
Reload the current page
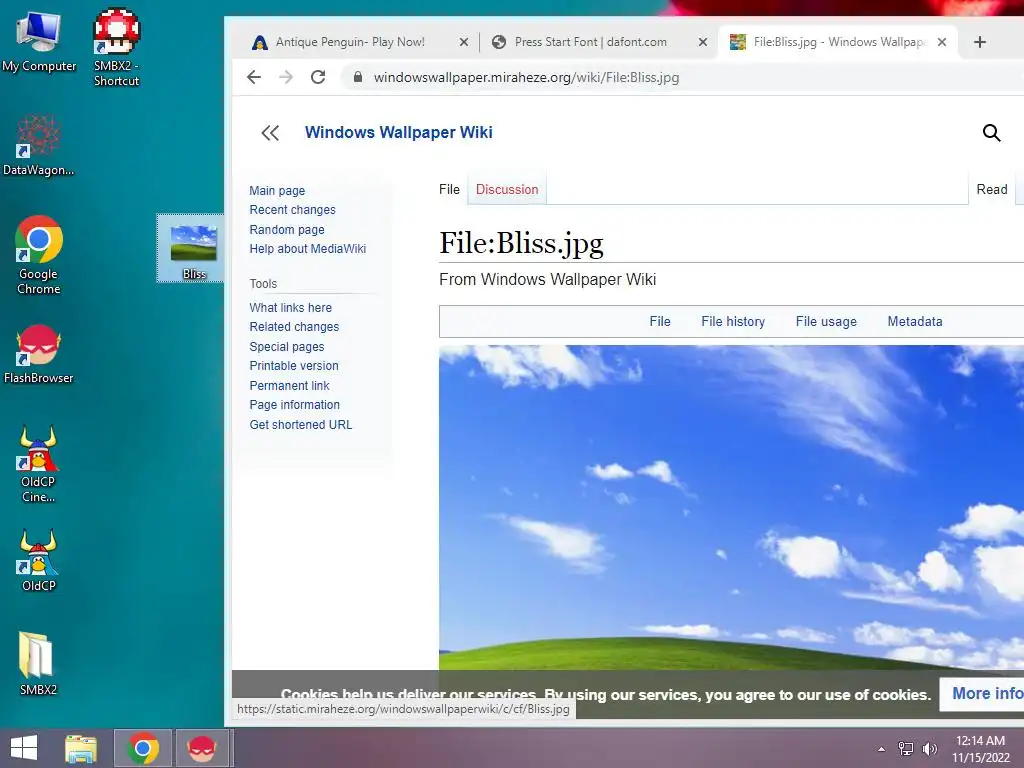[318, 77]
